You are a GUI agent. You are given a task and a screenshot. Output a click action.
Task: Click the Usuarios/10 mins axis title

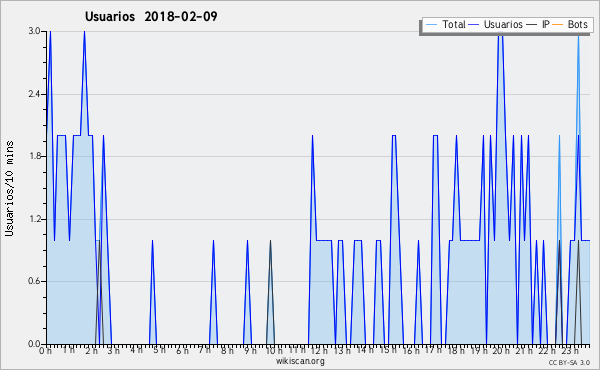coord(9,189)
